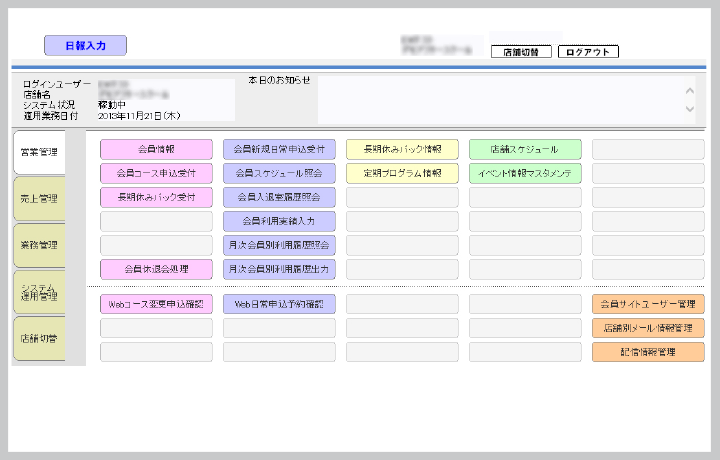This screenshot has width=720, height=460.
Task: Open 店舗スケジュール
Action: point(525,149)
